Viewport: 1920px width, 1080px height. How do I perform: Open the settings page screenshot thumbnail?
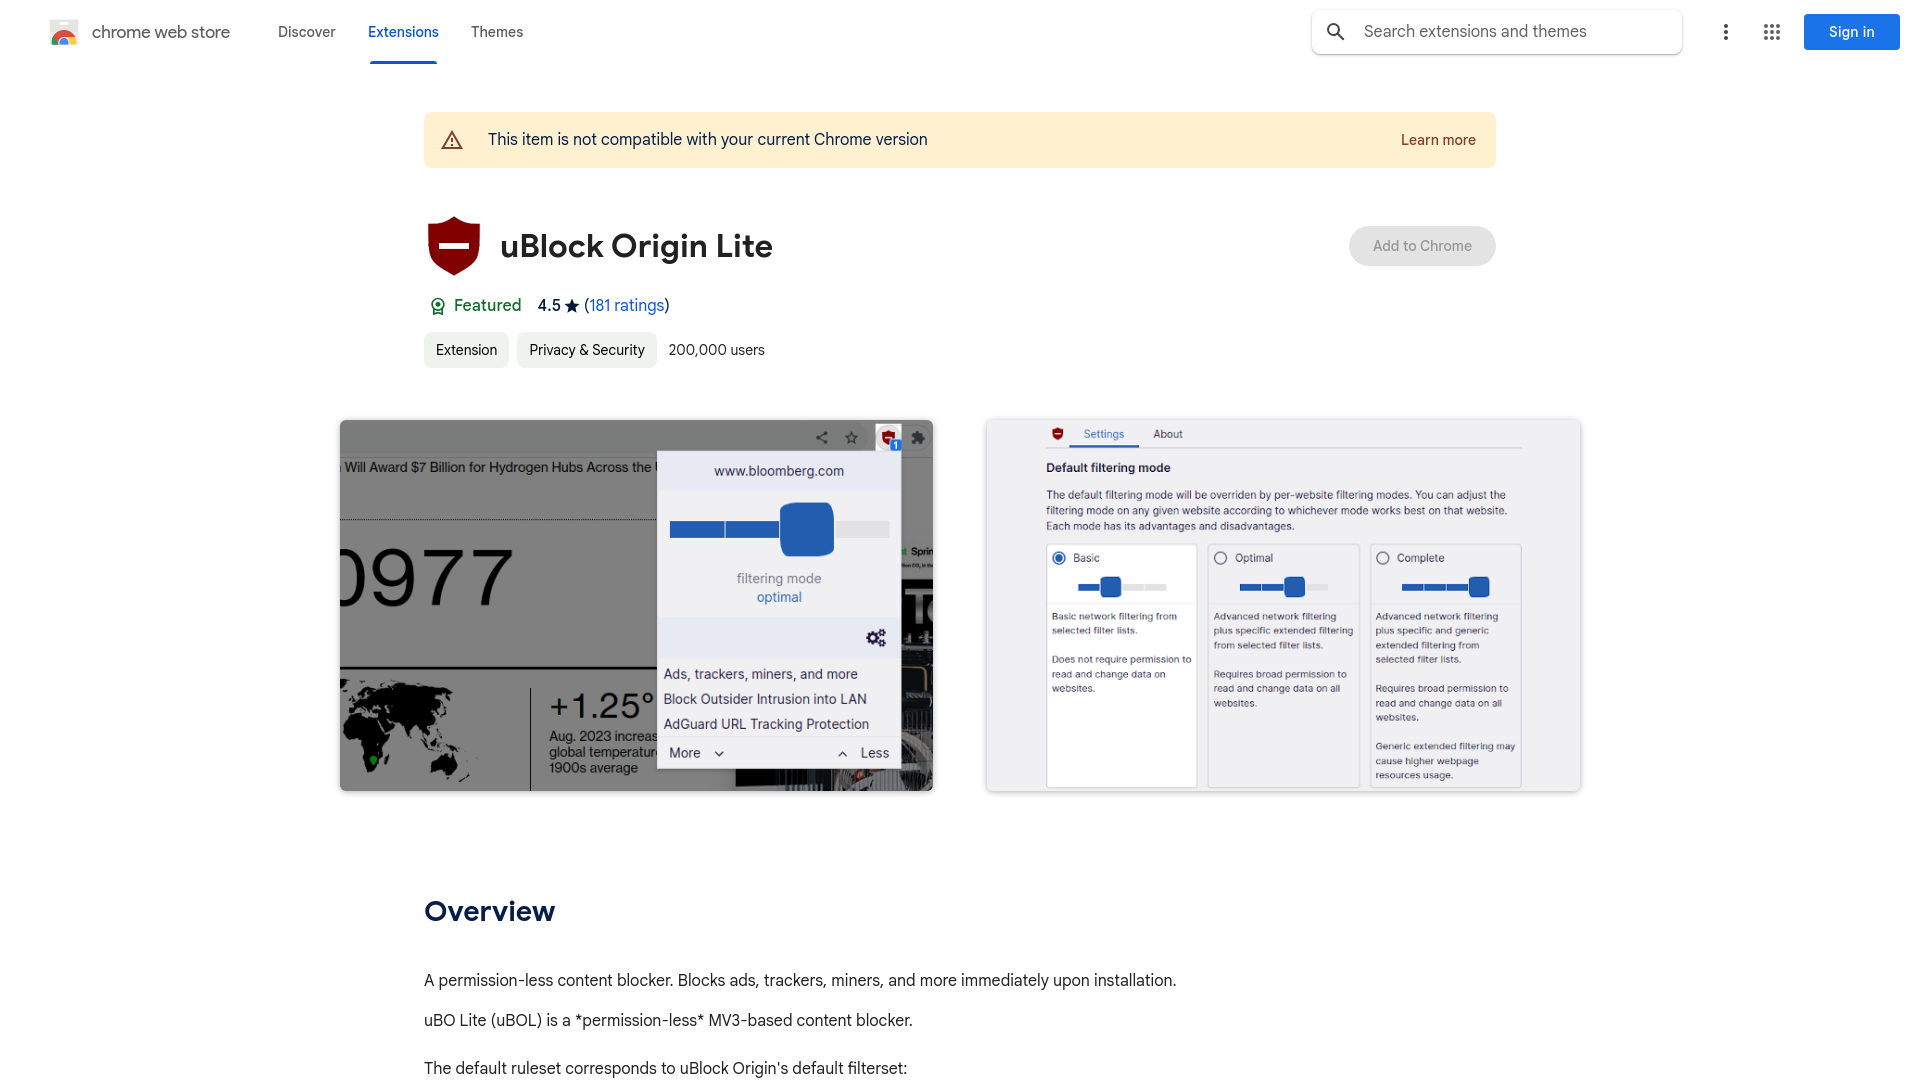coord(1283,606)
